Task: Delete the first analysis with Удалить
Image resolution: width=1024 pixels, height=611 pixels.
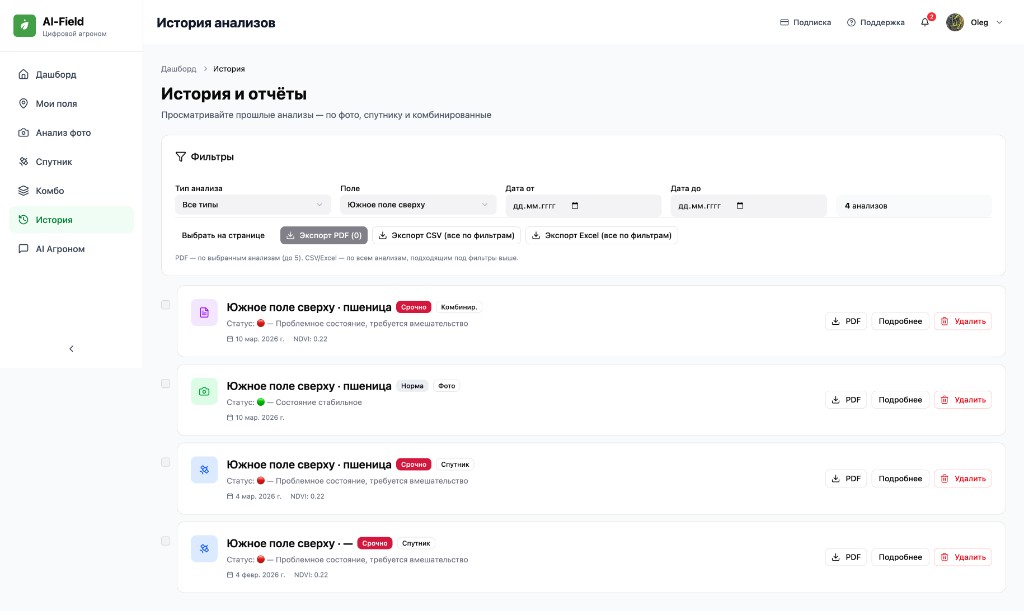Action: click(x=962, y=321)
